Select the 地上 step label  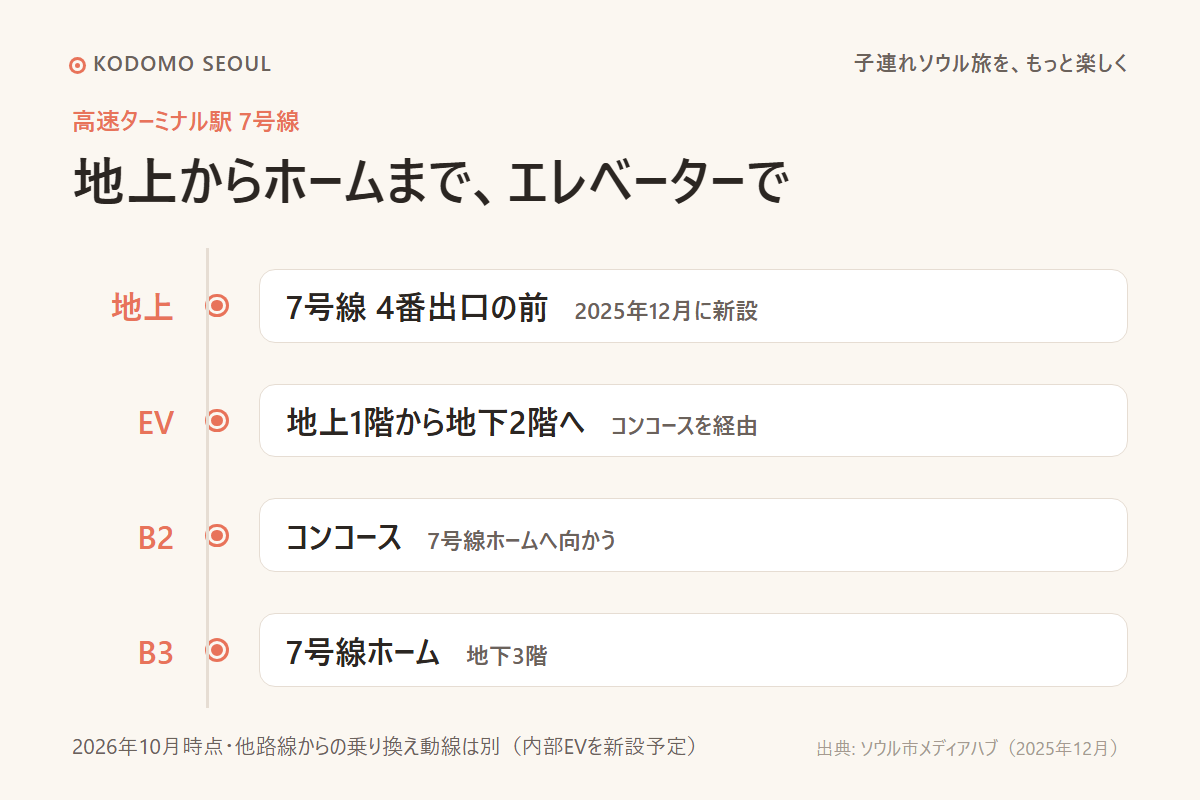pos(142,308)
